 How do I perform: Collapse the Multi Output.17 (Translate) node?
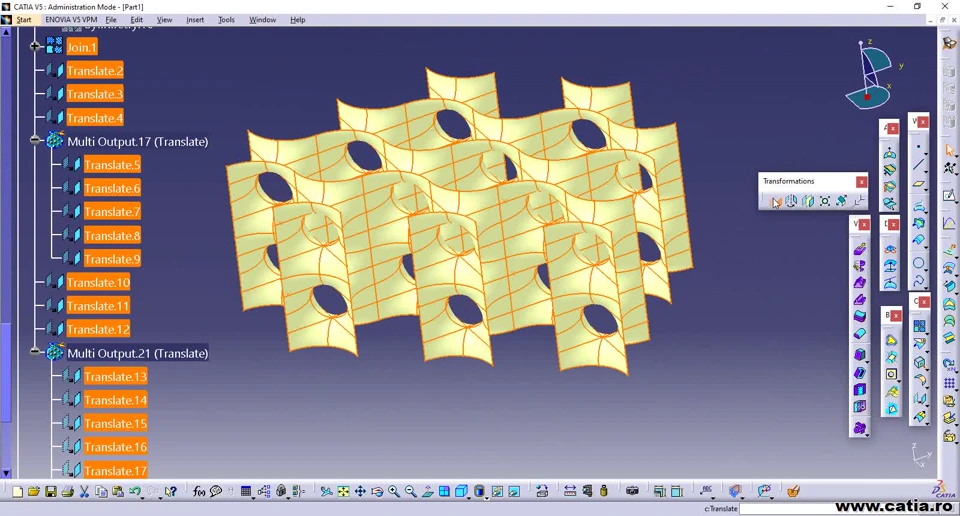(35, 141)
